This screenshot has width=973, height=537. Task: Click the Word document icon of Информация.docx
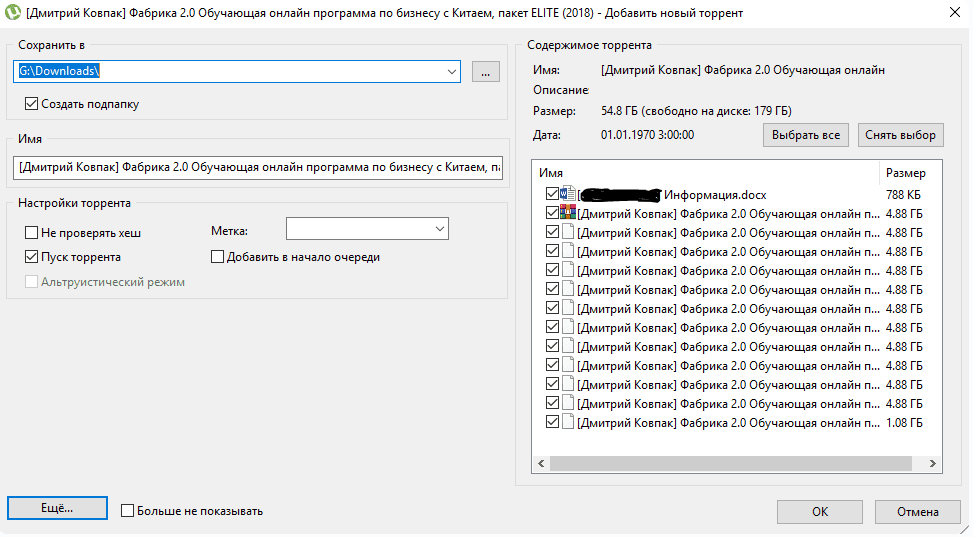[x=568, y=194]
